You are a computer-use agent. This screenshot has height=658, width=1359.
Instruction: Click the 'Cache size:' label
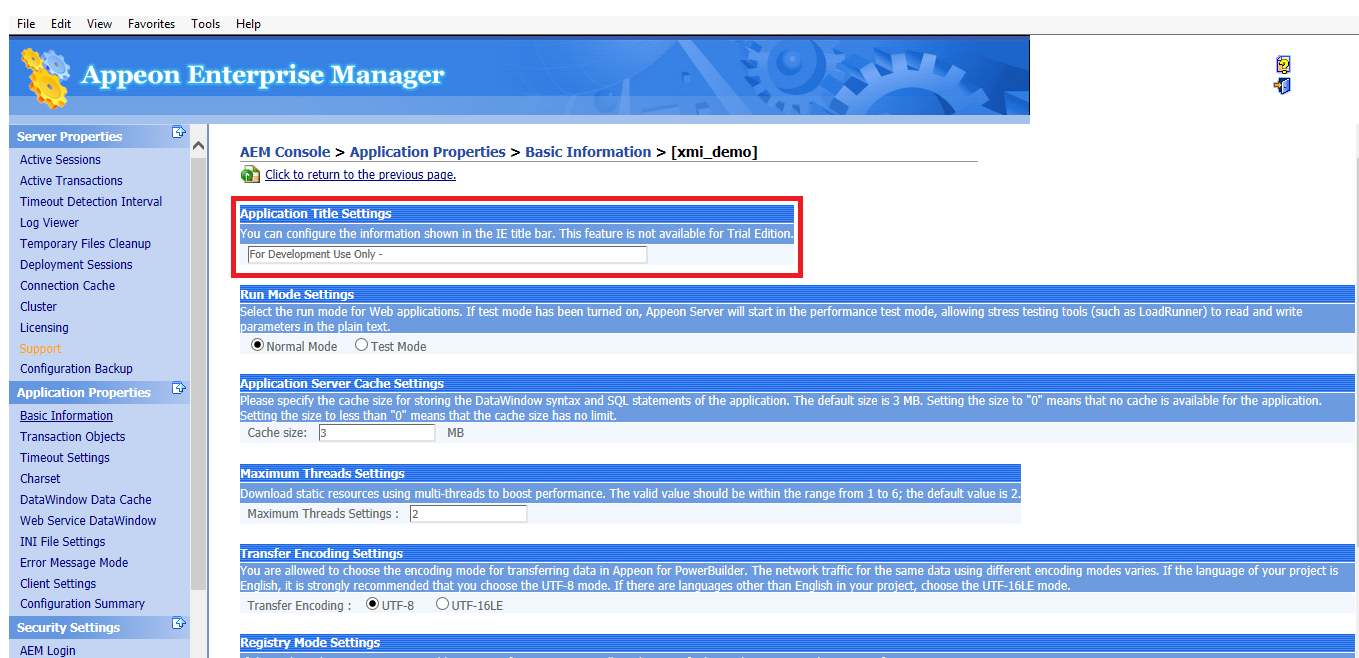click(277, 433)
